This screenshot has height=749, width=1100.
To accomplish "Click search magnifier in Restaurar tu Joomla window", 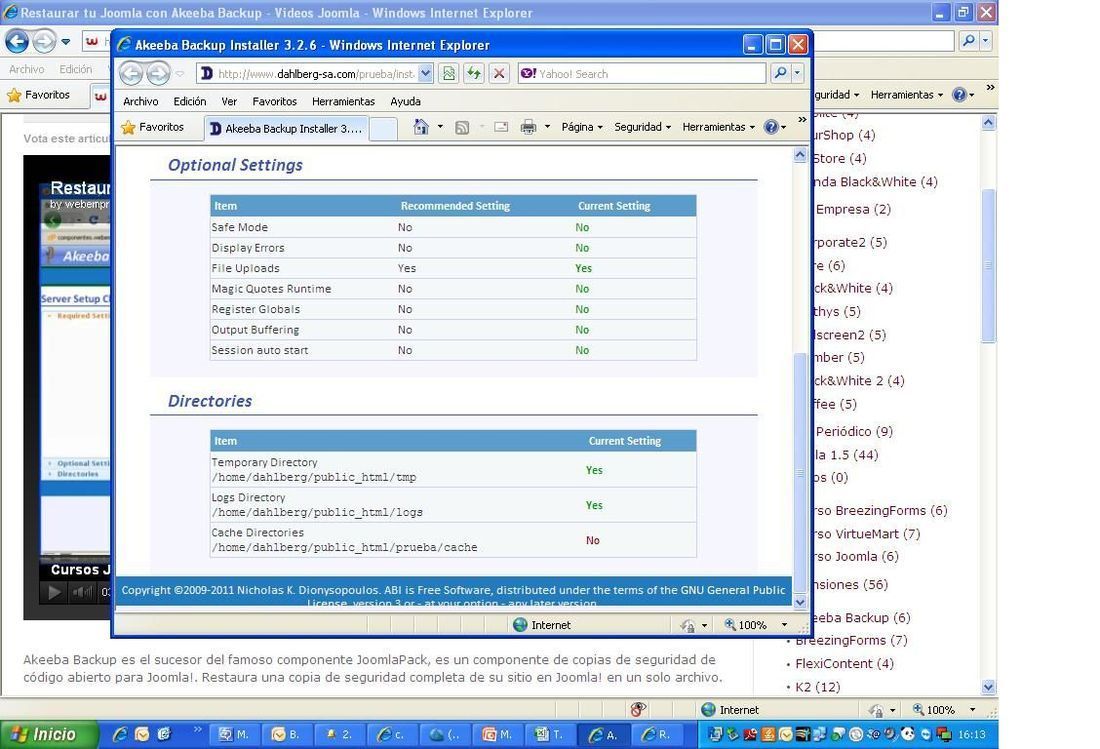I will pyautogui.click(x=969, y=41).
